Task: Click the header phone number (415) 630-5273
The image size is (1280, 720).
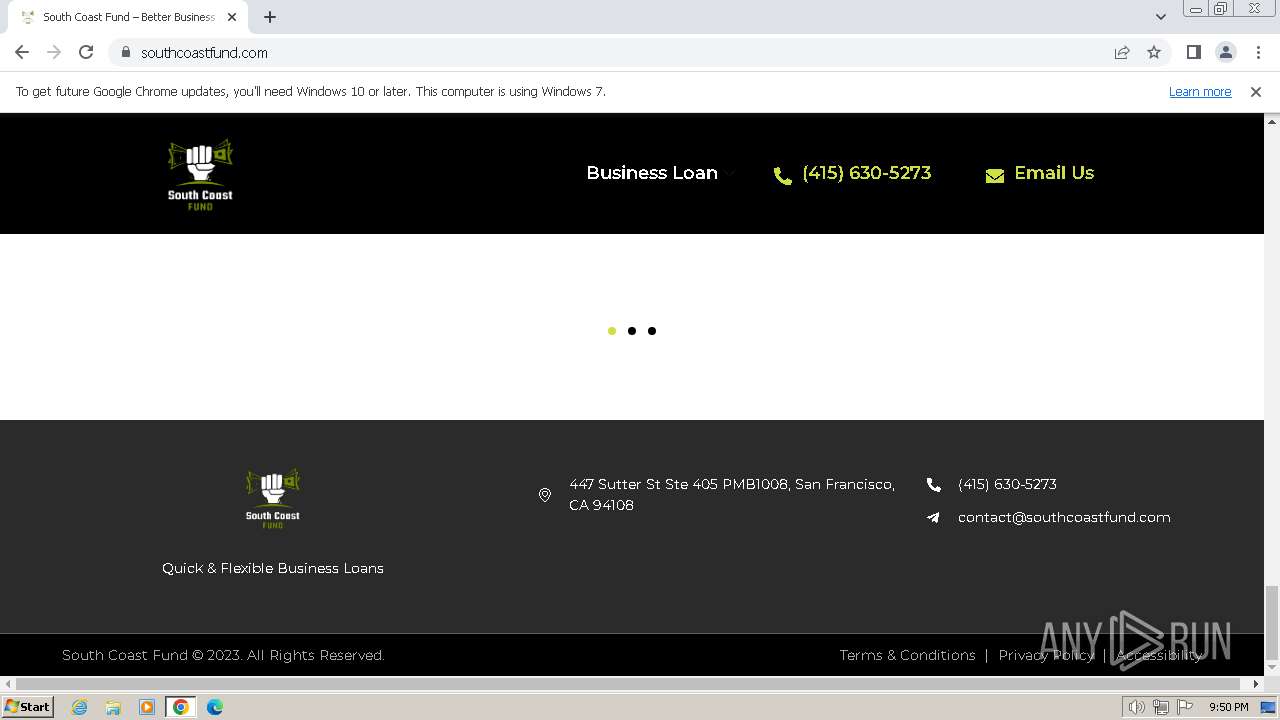Action: click(x=866, y=173)
